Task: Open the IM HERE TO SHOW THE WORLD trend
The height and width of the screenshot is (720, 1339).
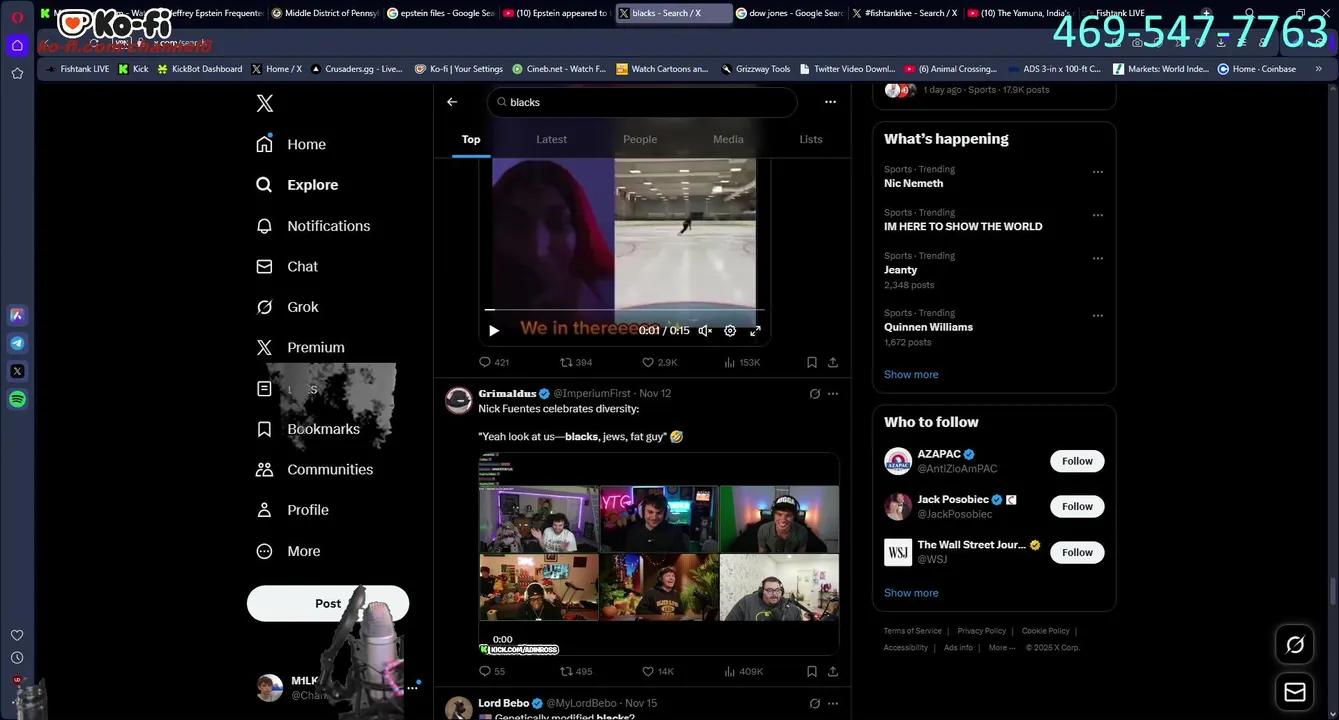Action: click(963, 227)
